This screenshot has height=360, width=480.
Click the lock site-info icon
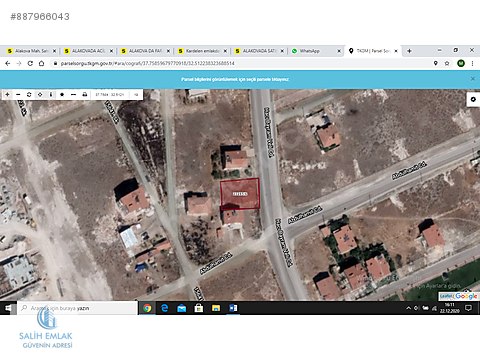[x=55, y=63]
